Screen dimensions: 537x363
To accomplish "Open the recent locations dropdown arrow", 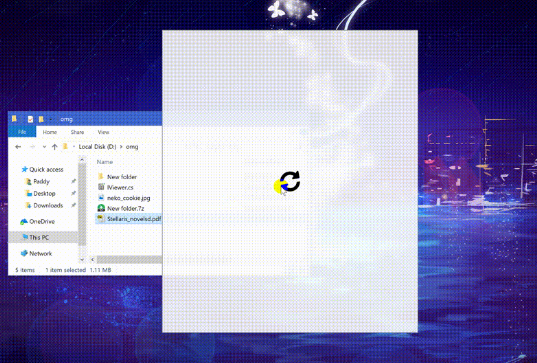I will (44, 147).
